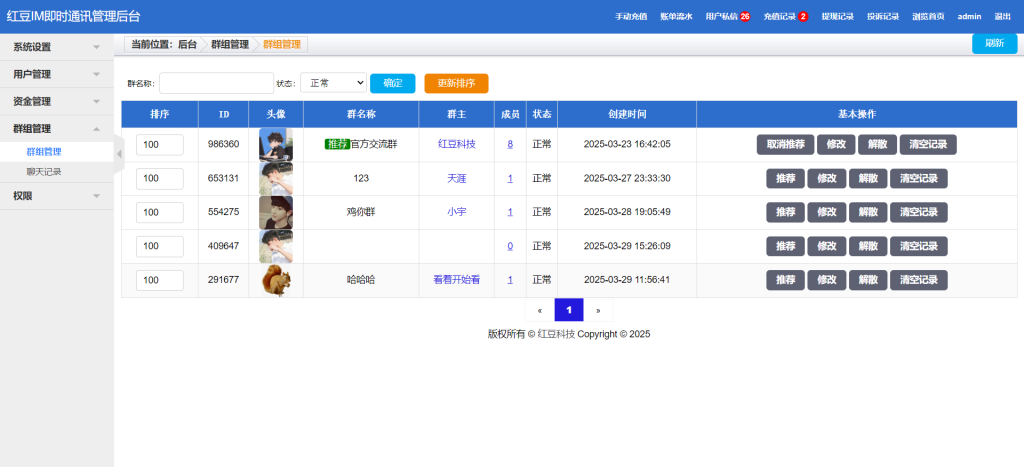
Task: Open 聊天记录 in the sidebar
Action: click(x=44, y=172)
